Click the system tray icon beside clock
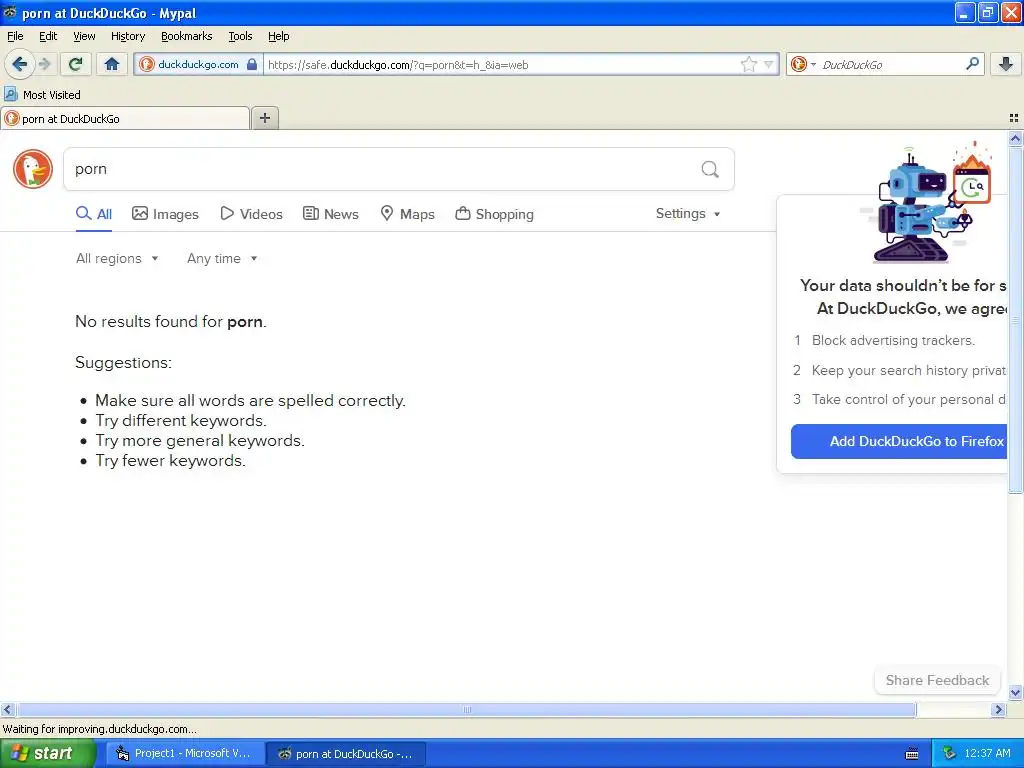Image resolution: width=1024 pixels, height=768 pixels. 949,754
